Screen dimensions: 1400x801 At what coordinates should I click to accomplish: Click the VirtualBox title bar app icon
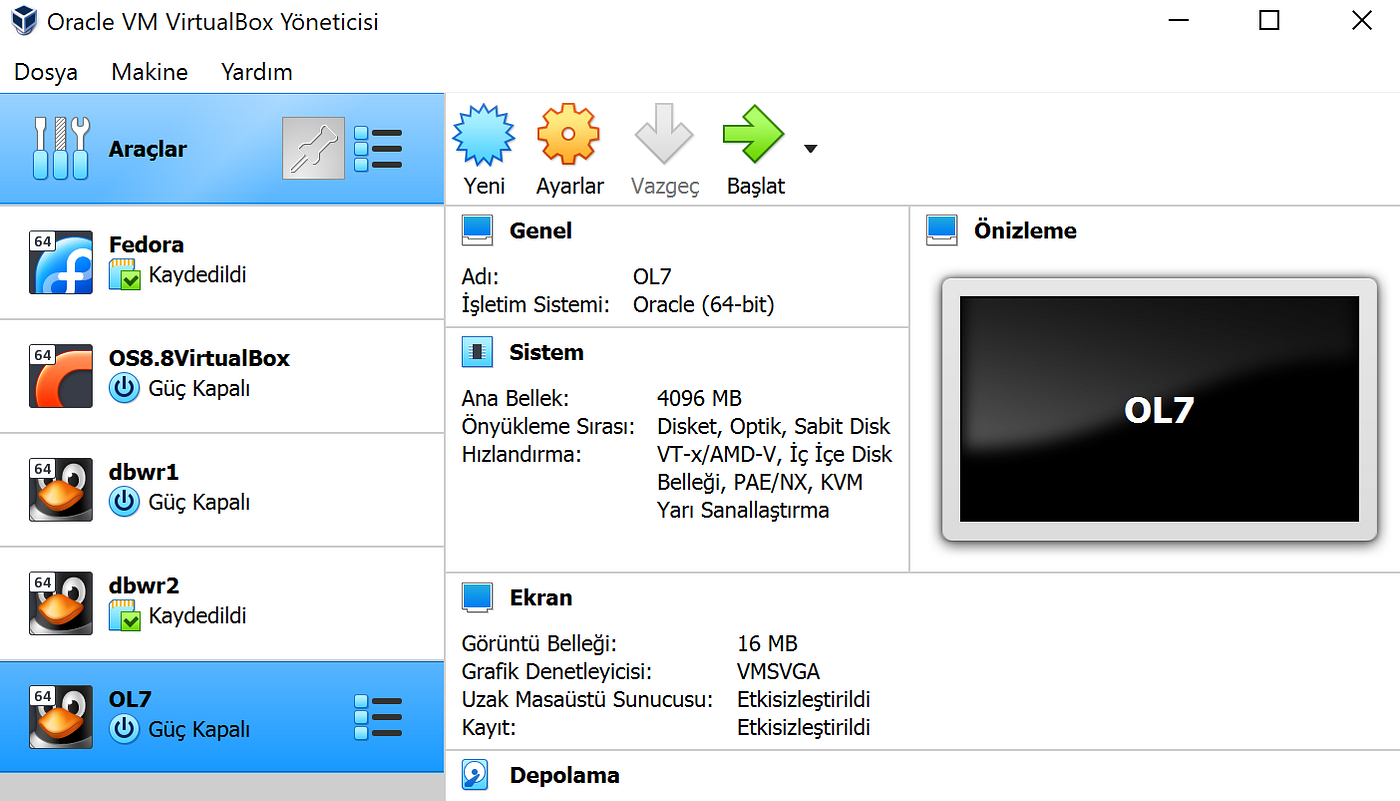[23, 21]
